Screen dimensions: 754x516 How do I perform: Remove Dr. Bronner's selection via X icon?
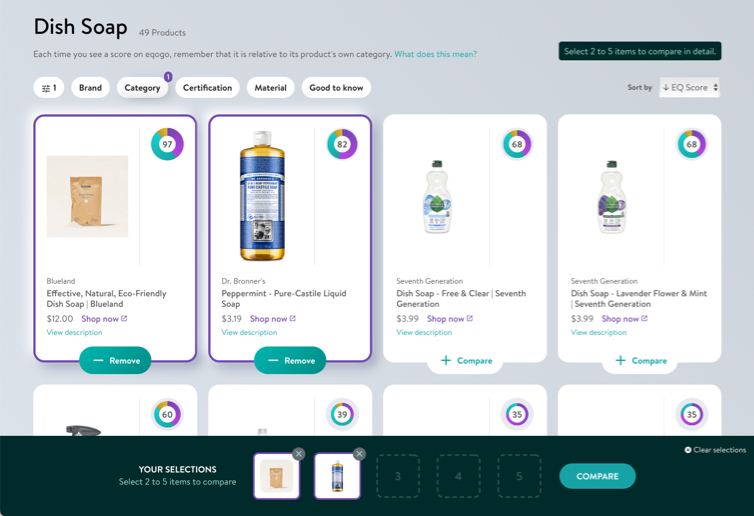(x=360, y=454)
